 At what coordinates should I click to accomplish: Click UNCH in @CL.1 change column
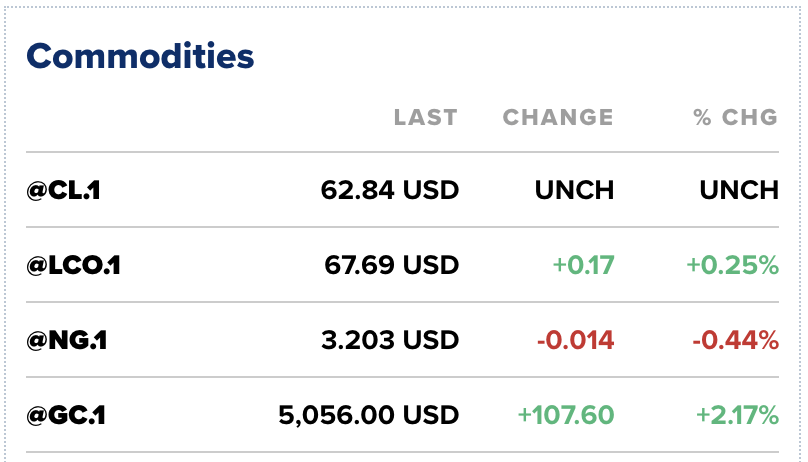coord(574,189)
